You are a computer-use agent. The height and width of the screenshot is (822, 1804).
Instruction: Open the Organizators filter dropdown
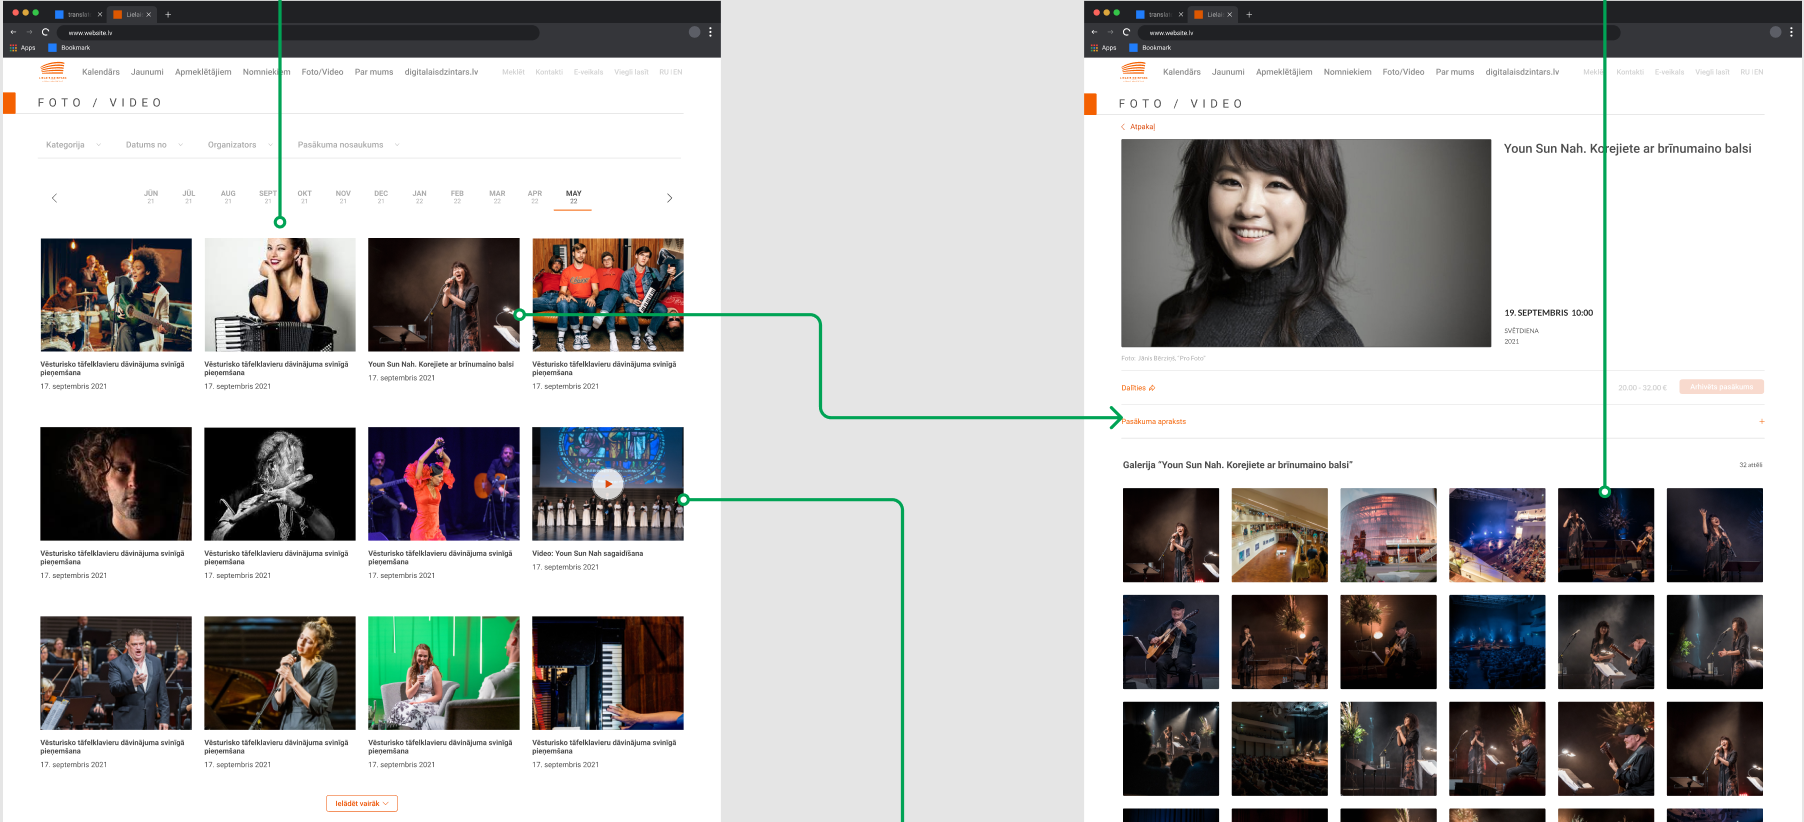point(240,145)
